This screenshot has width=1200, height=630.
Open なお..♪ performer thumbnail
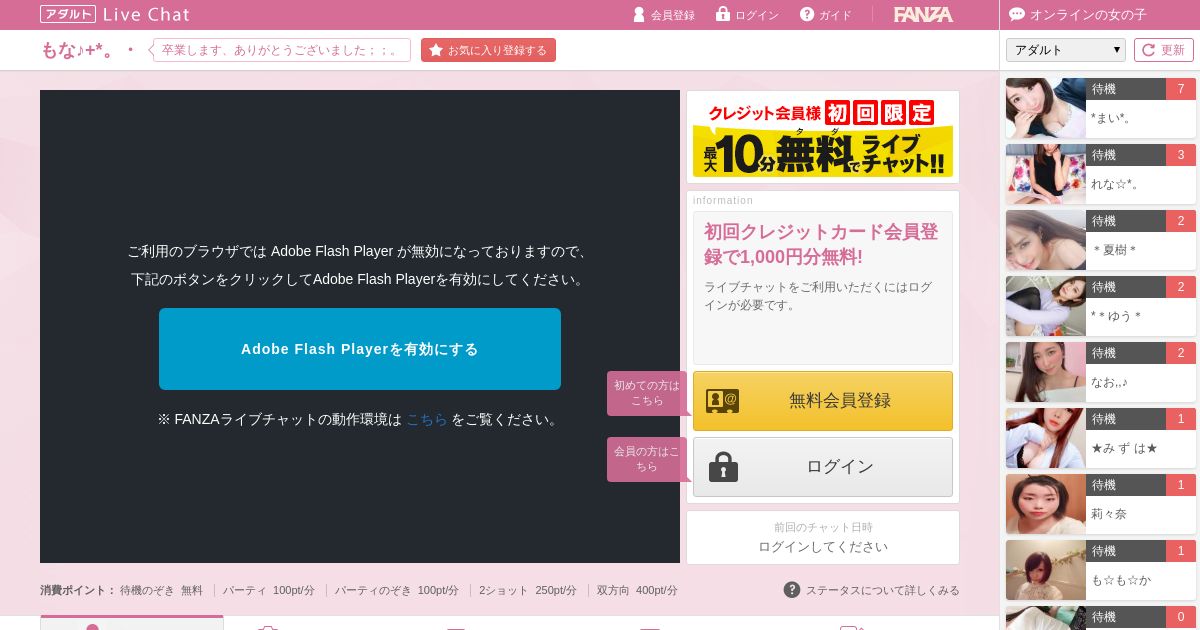pyautogui.click(x=1046, y=372)
